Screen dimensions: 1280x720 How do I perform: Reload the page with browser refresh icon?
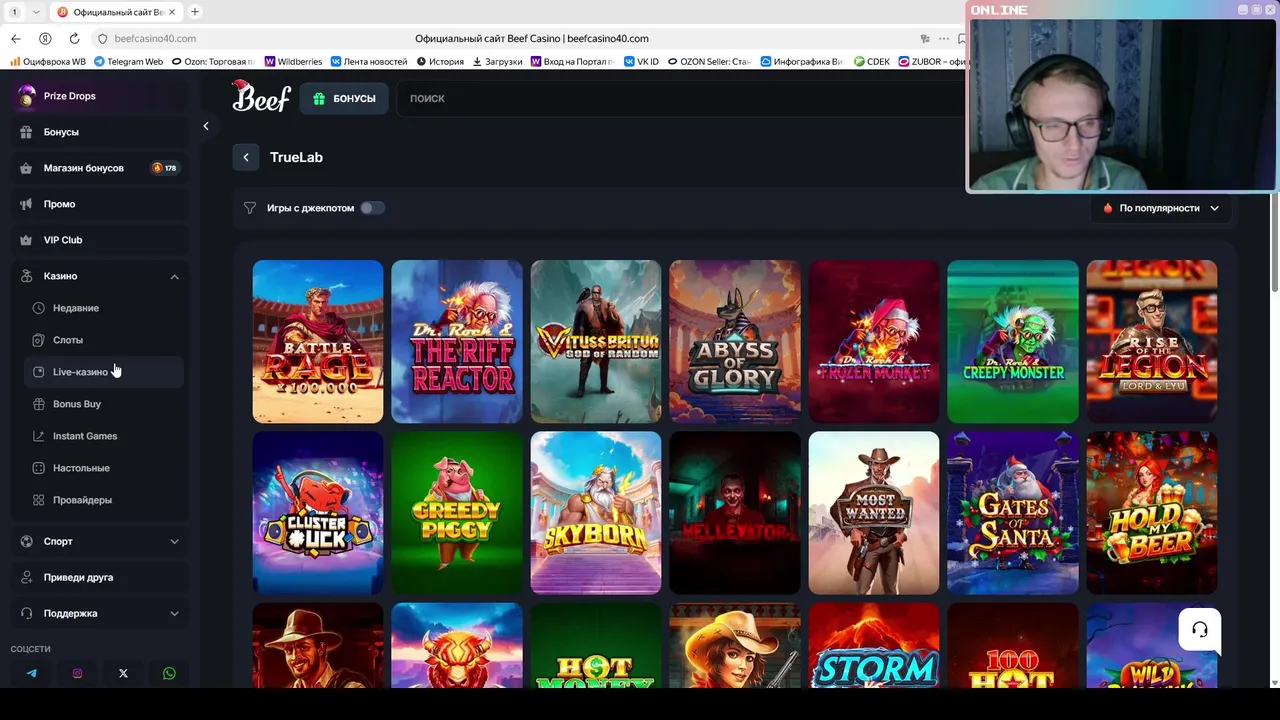point(74,38)
